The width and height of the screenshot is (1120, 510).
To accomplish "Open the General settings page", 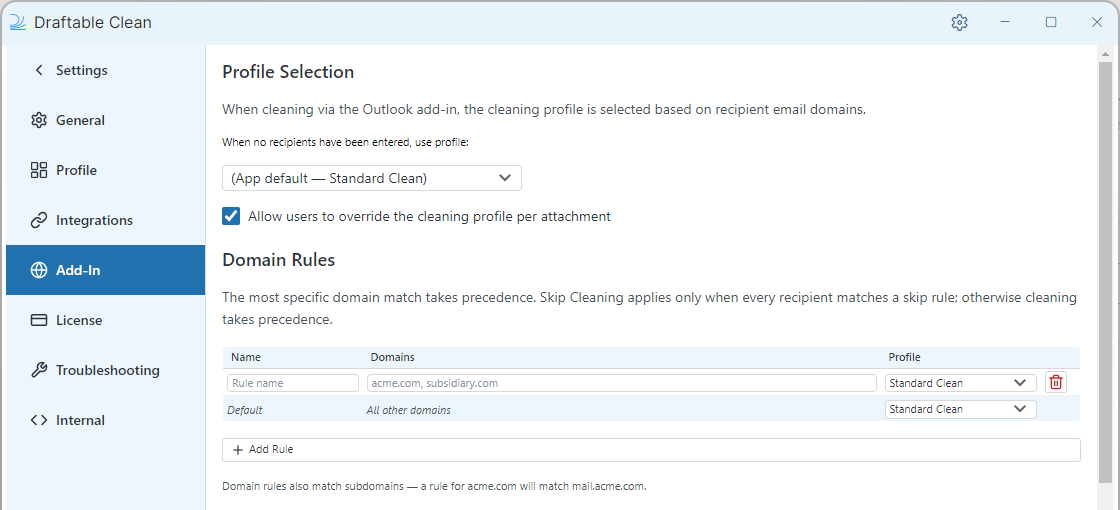I will (105, 120).
